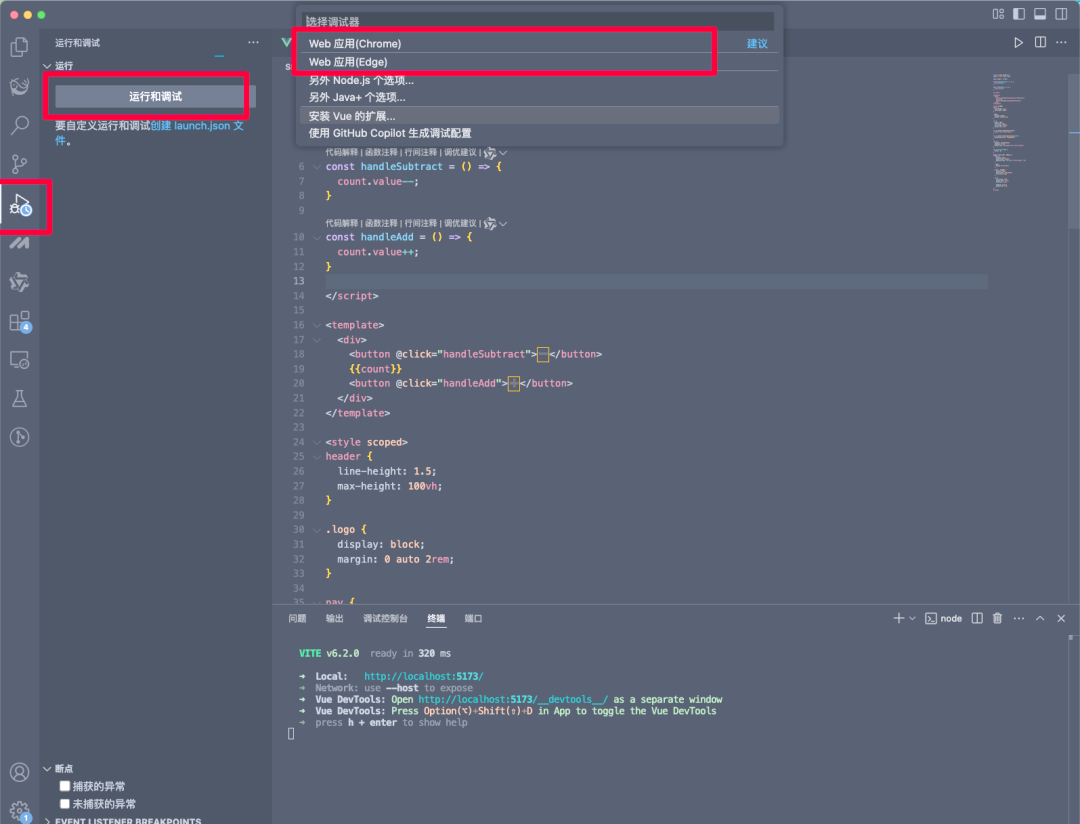Click the run file play icon in editor toolbar
This screenshot has width=1080, height=824.
coord(1018,43)
